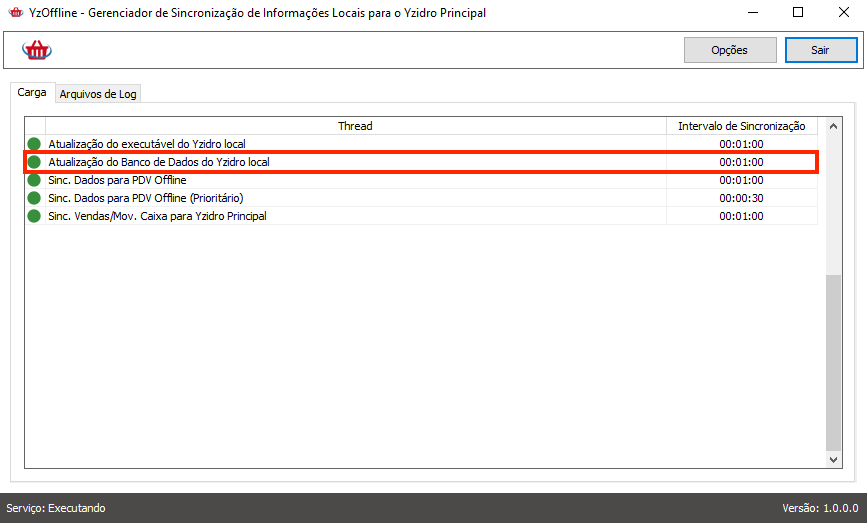Click the Serviço: Executando status text
The width and height of the screenshot is (867, 523).
coord(56,508)
